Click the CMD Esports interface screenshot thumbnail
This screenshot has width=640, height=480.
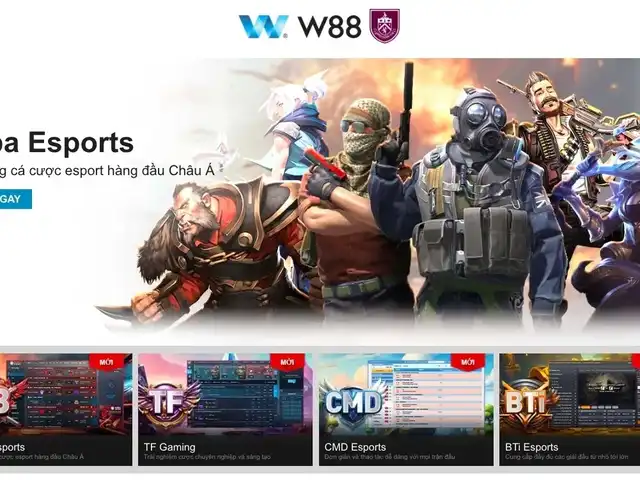424,394
